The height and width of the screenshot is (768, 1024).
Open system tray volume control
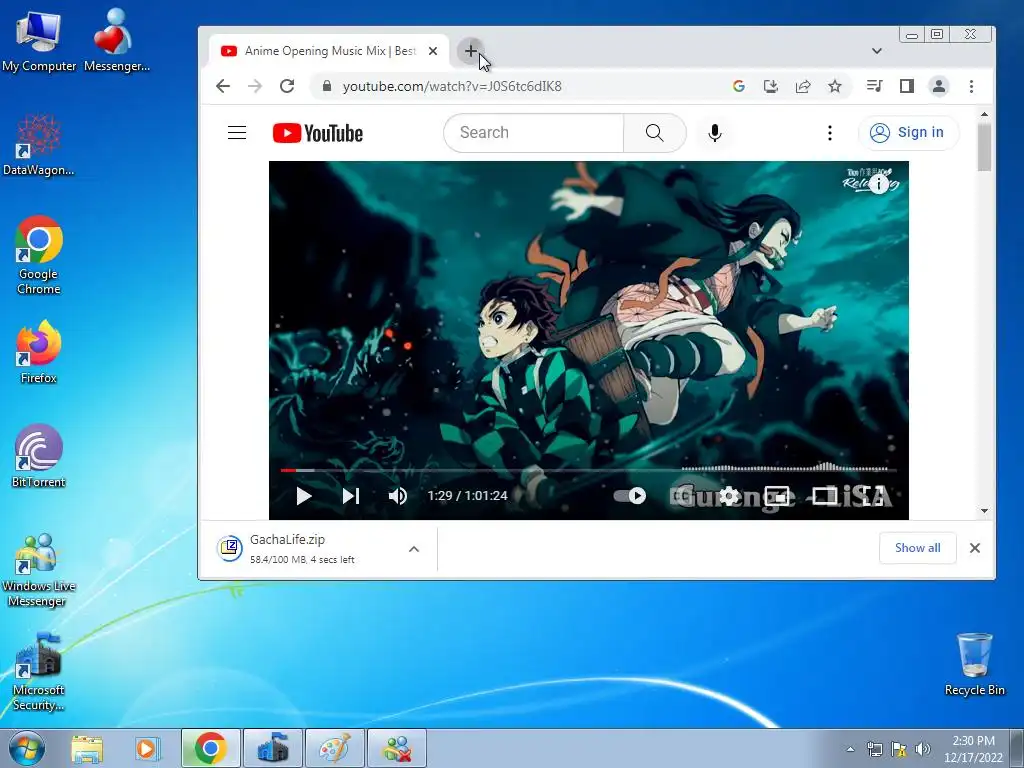click(x=923, y=749)
